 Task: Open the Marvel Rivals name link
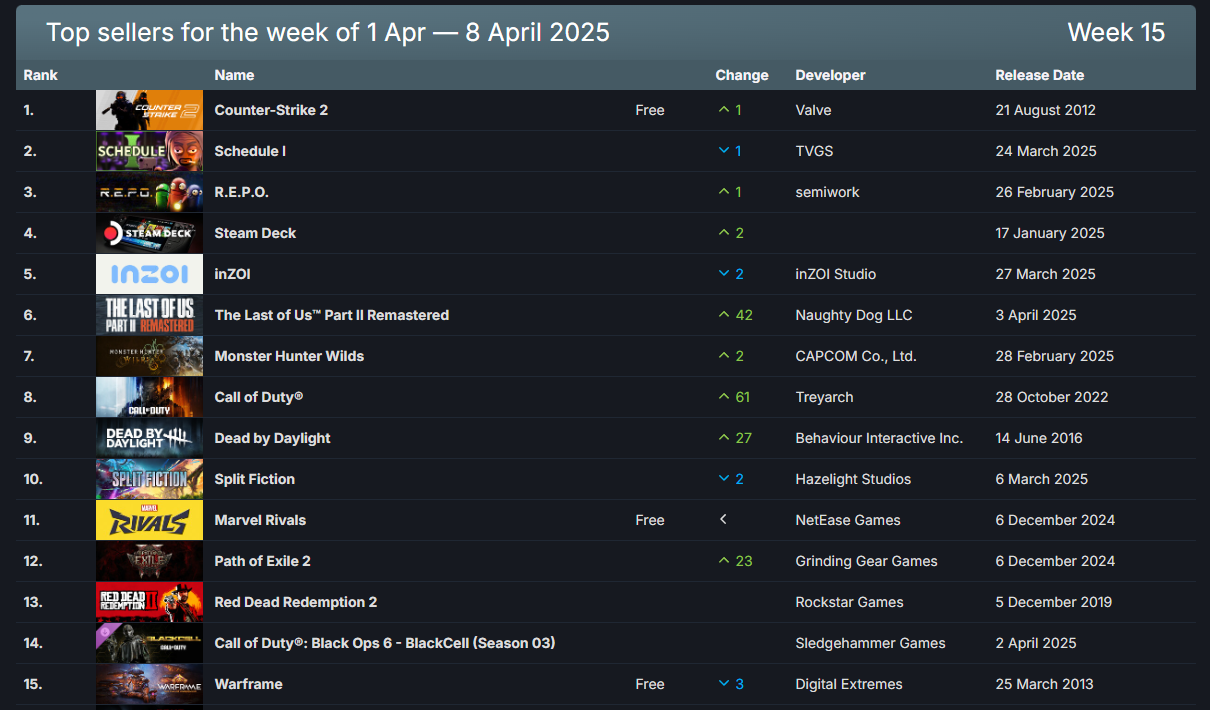(260, 520)
